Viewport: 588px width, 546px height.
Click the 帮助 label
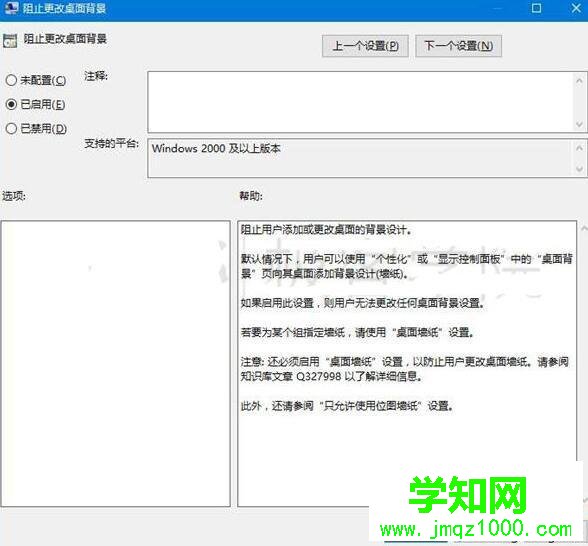[251, 195]
